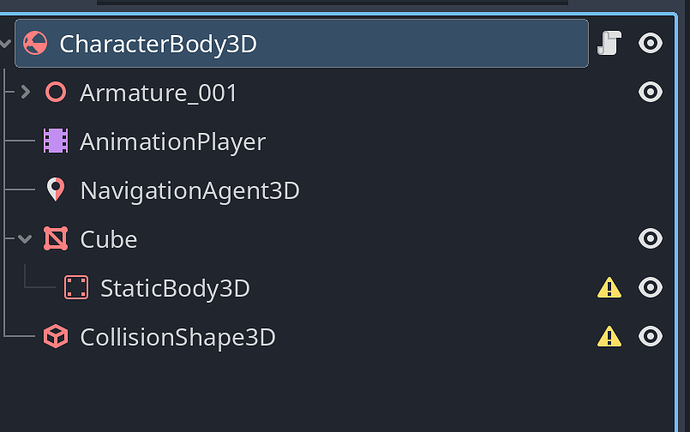Collapse the Cube node children

[x=25, y=239]
